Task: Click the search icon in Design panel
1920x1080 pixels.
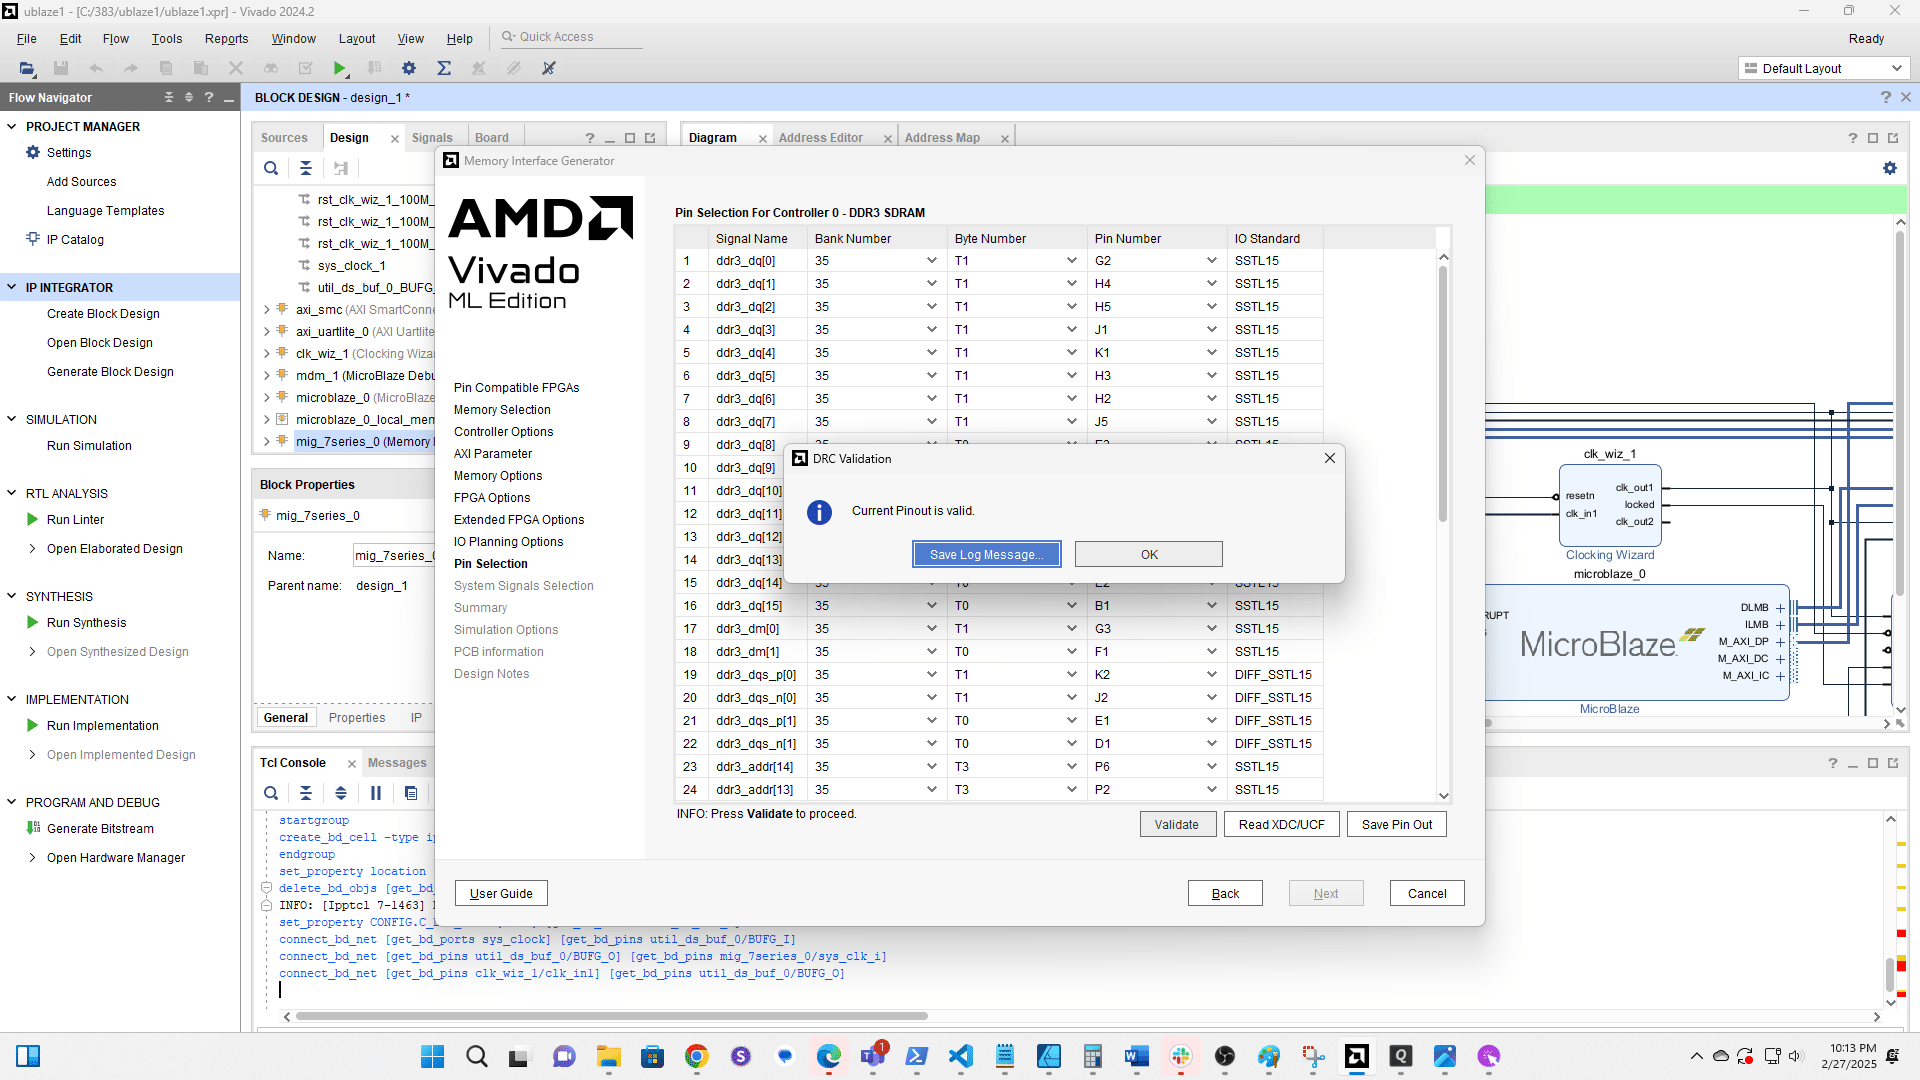Action: [271, 168]
